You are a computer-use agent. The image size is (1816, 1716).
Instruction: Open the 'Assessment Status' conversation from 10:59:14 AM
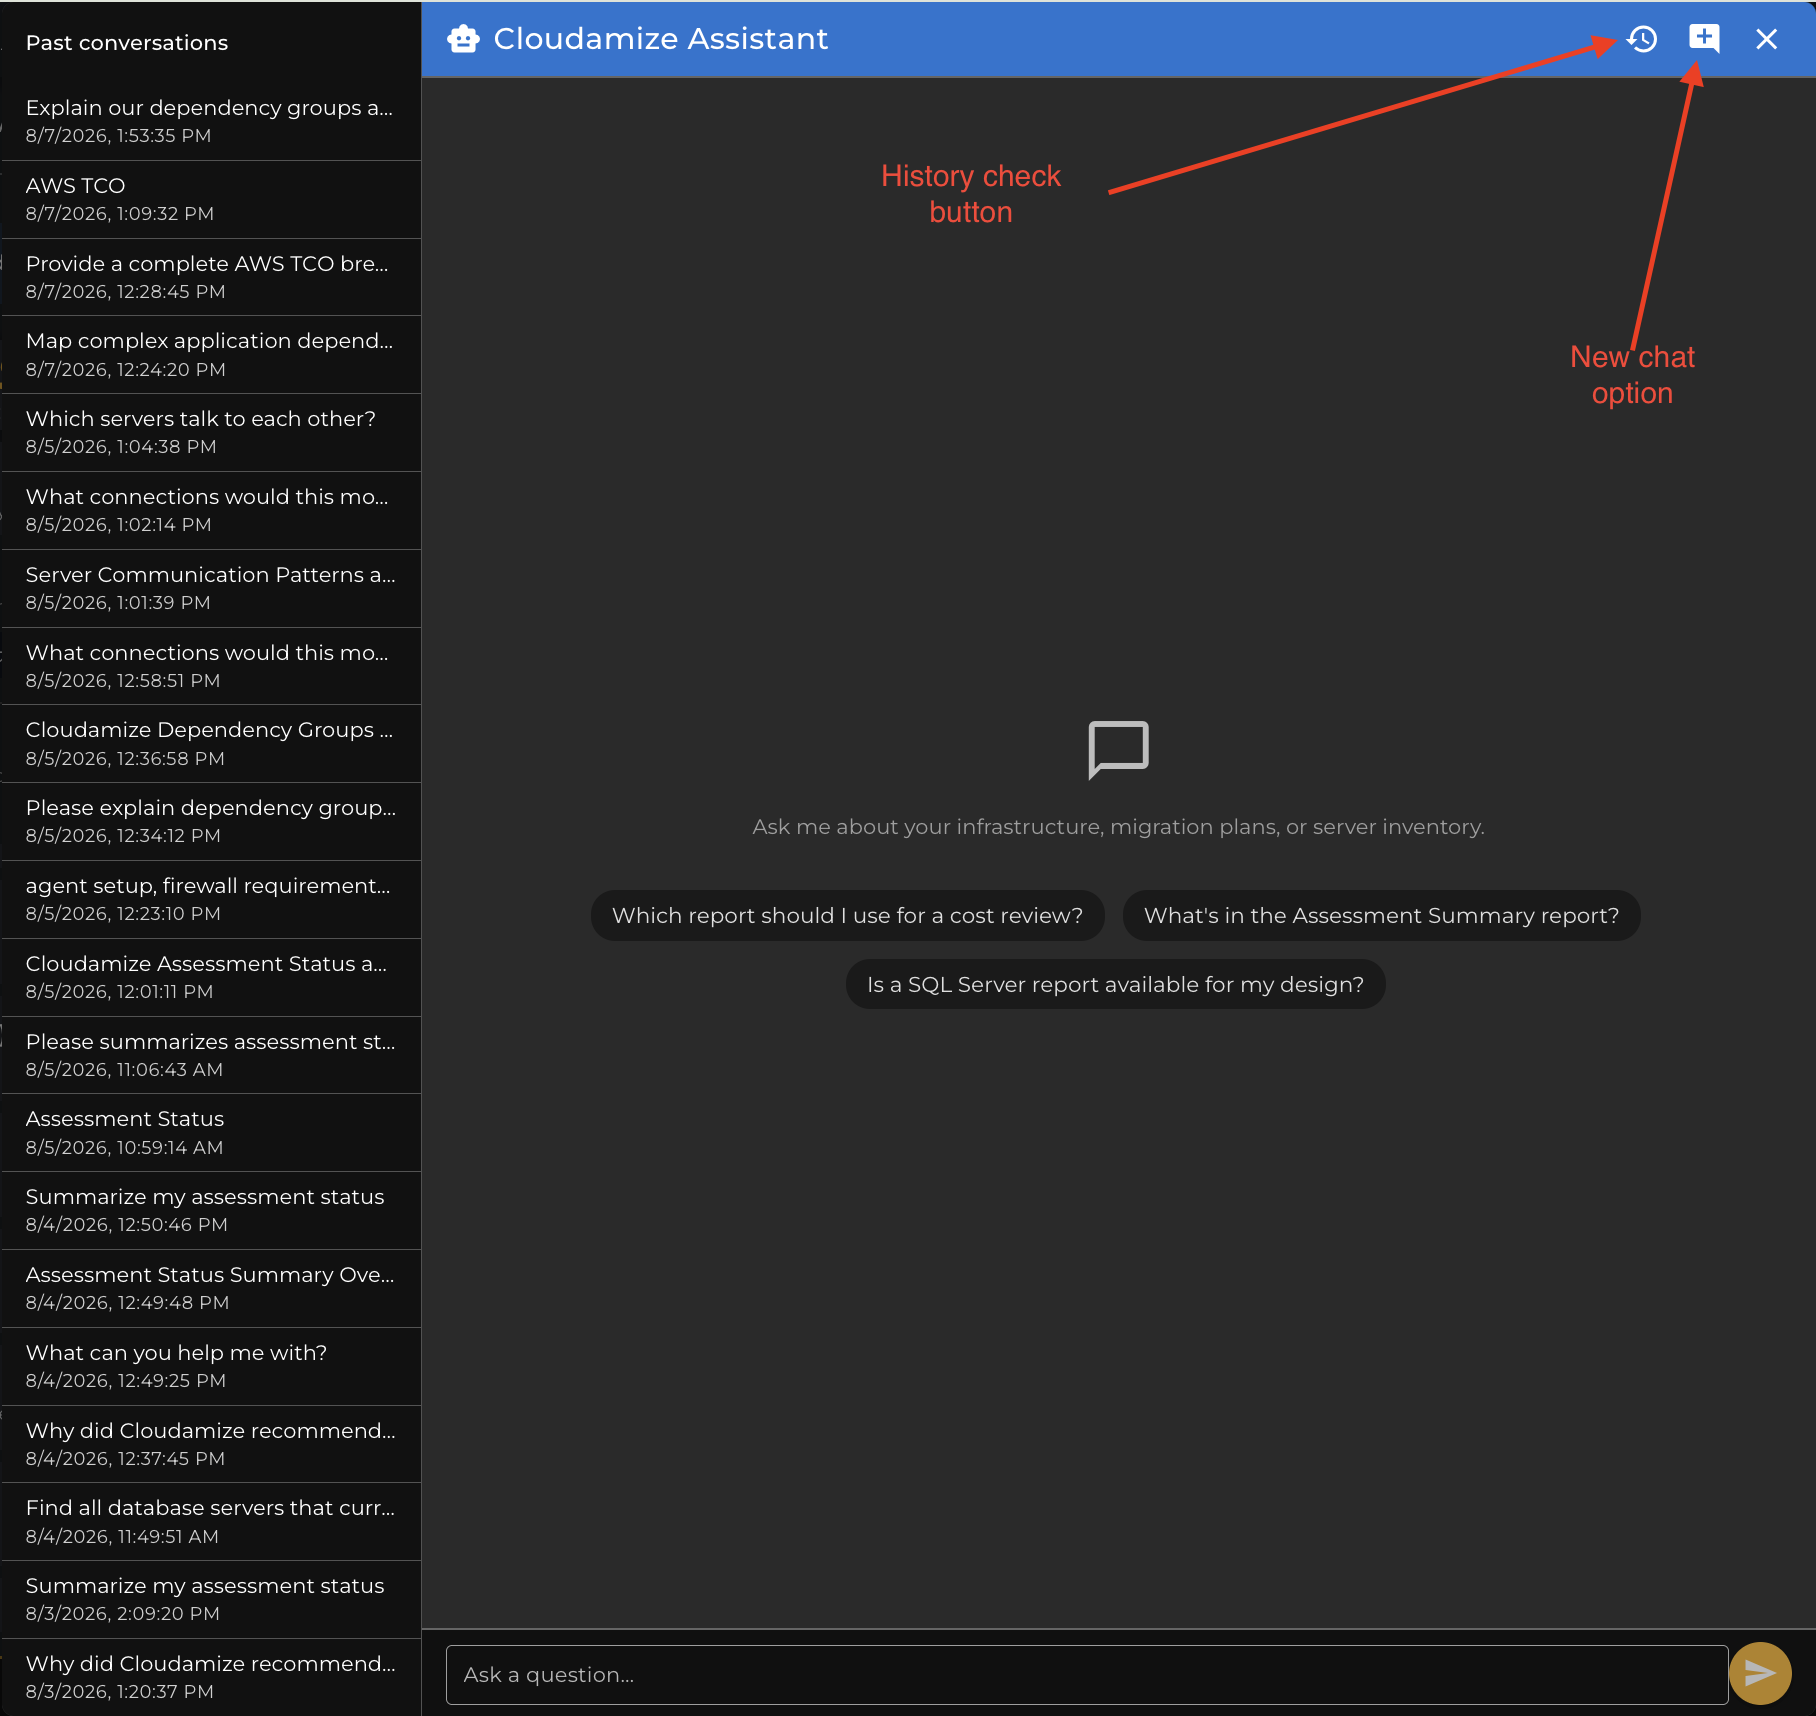[x=211, y=1132]
